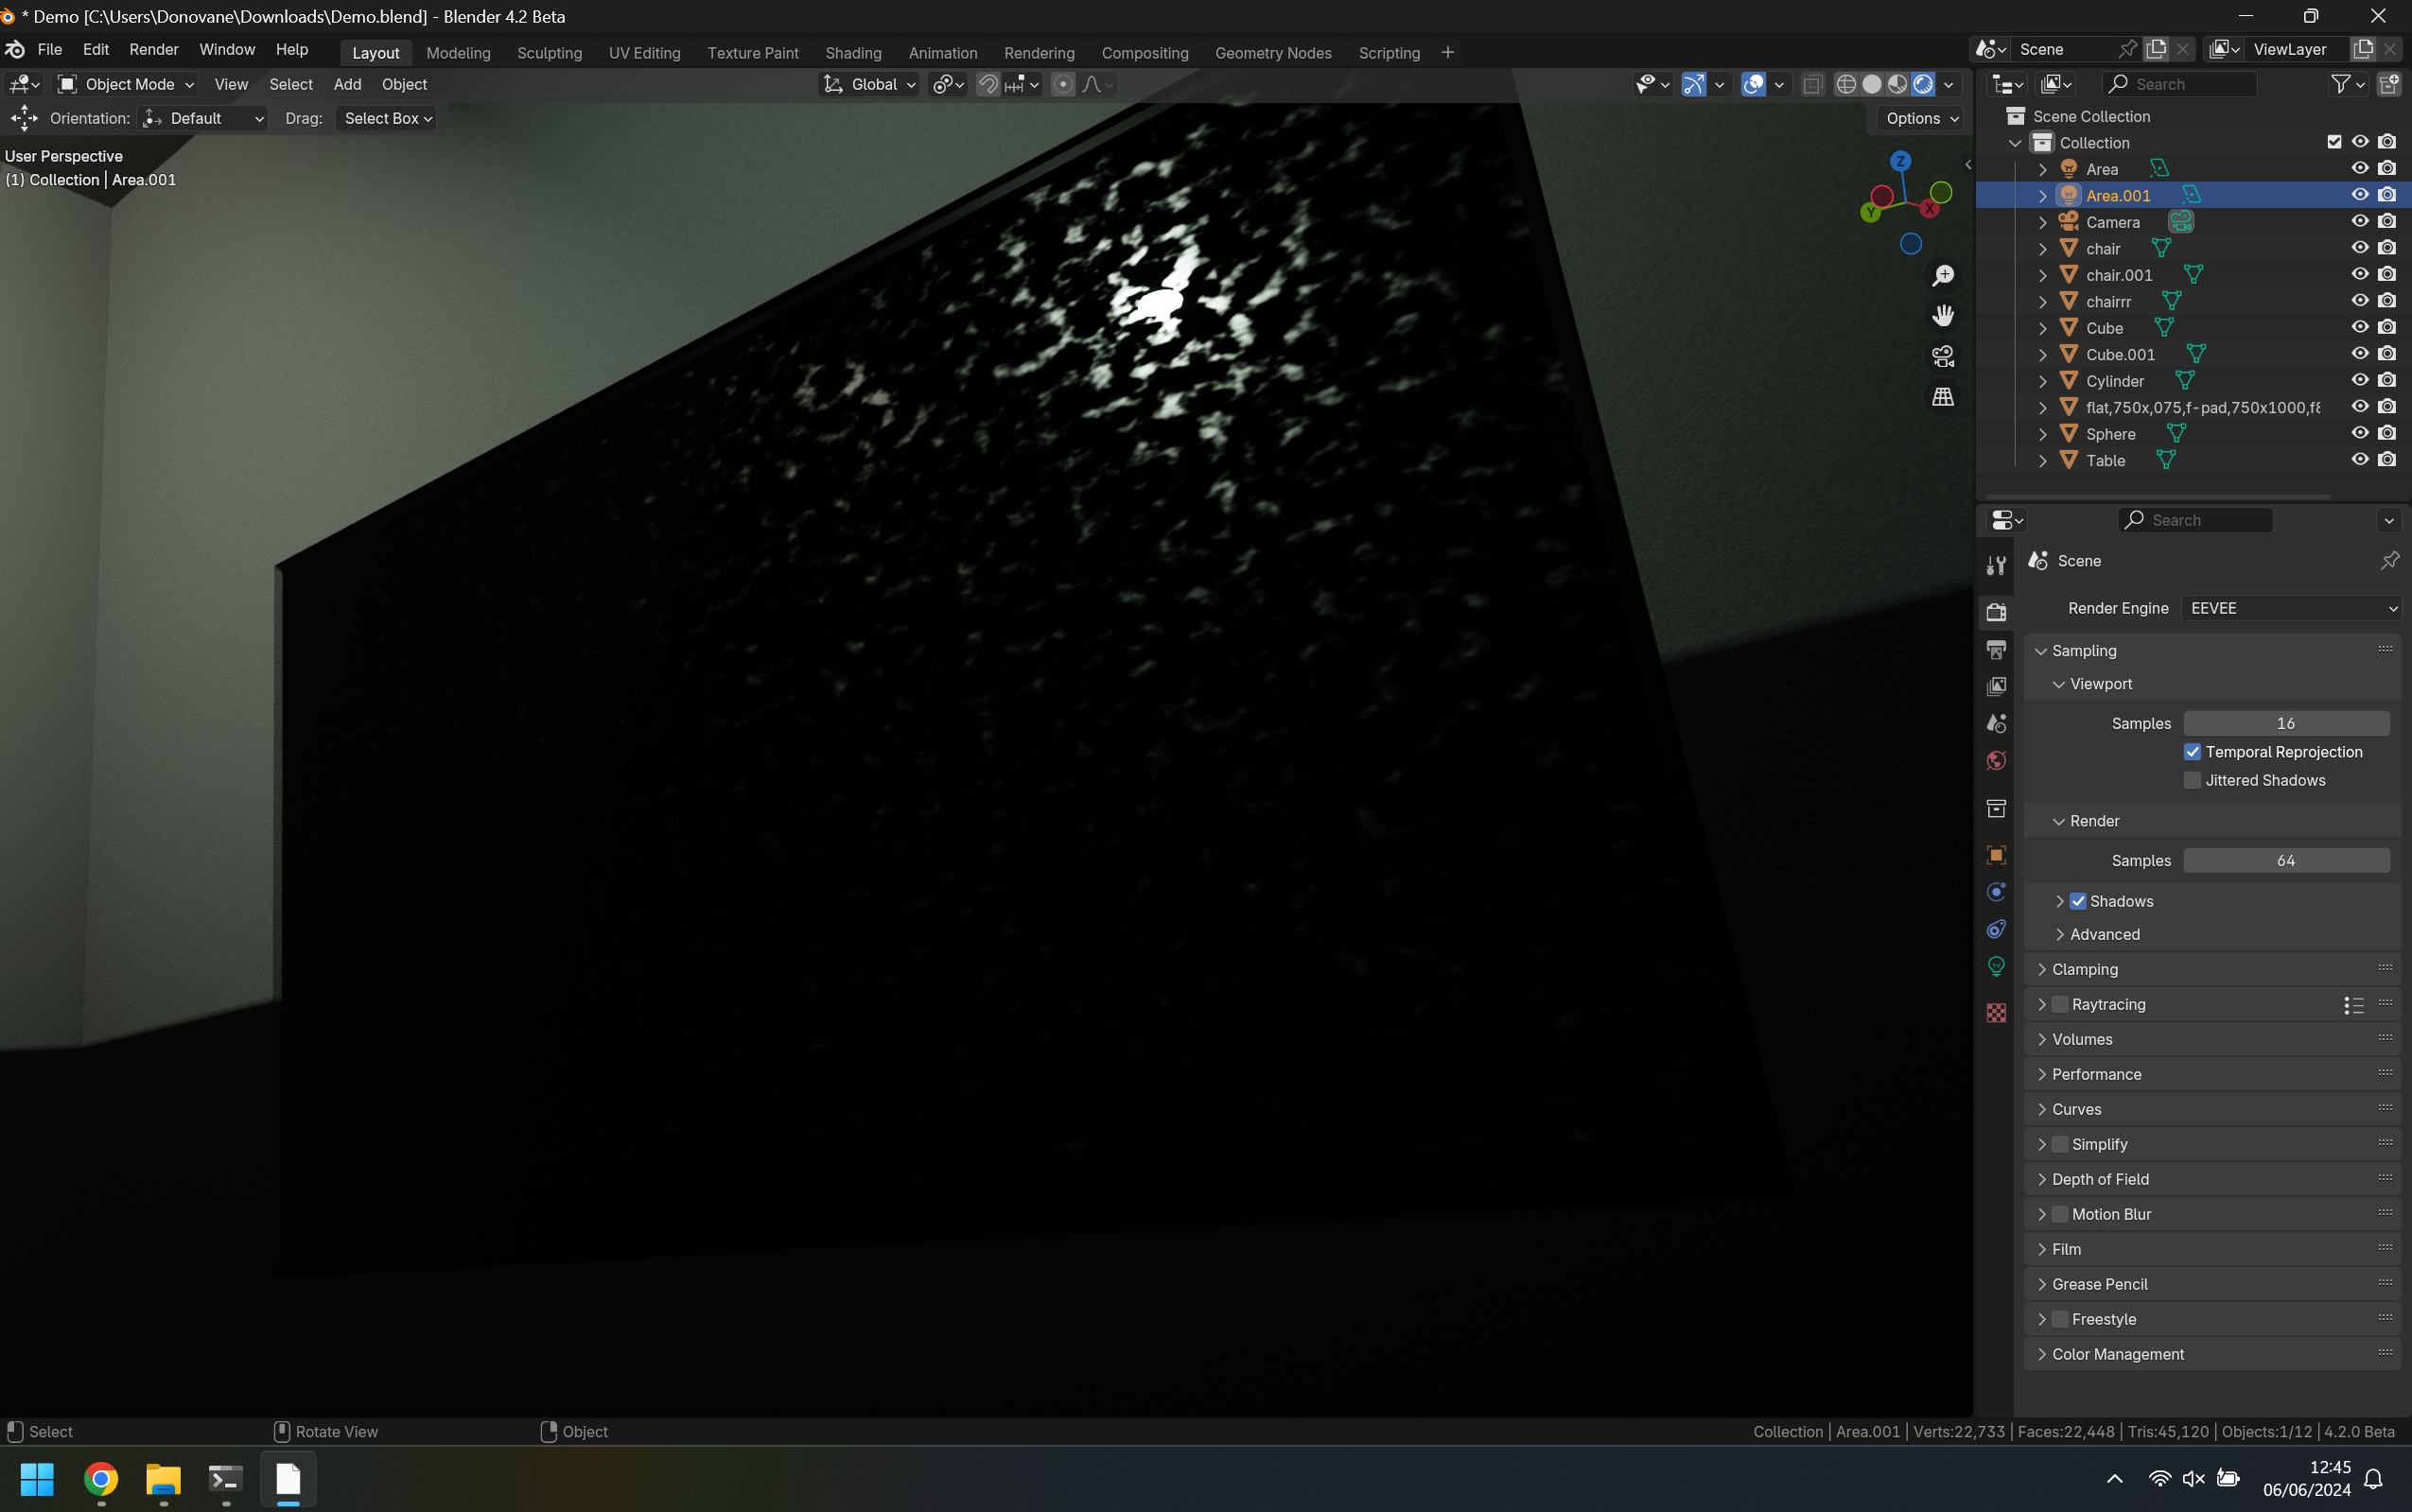Screen dimensions: 2412x1512
Task: Open the World properties tab
Action: (1996, 761)
